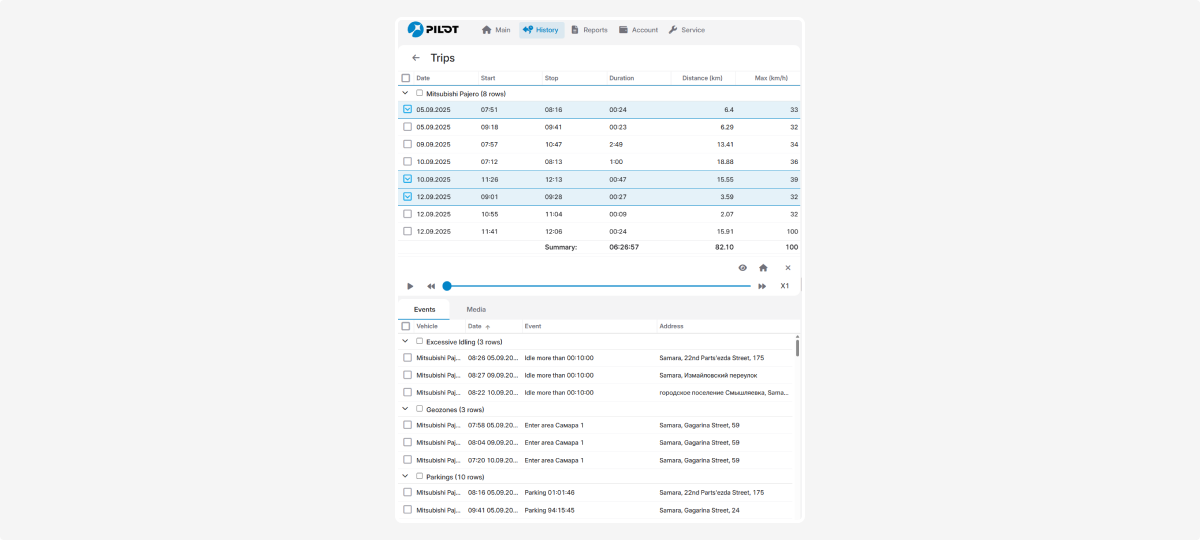
Task: Sort events by the Date column header
Action: point(475,326)
